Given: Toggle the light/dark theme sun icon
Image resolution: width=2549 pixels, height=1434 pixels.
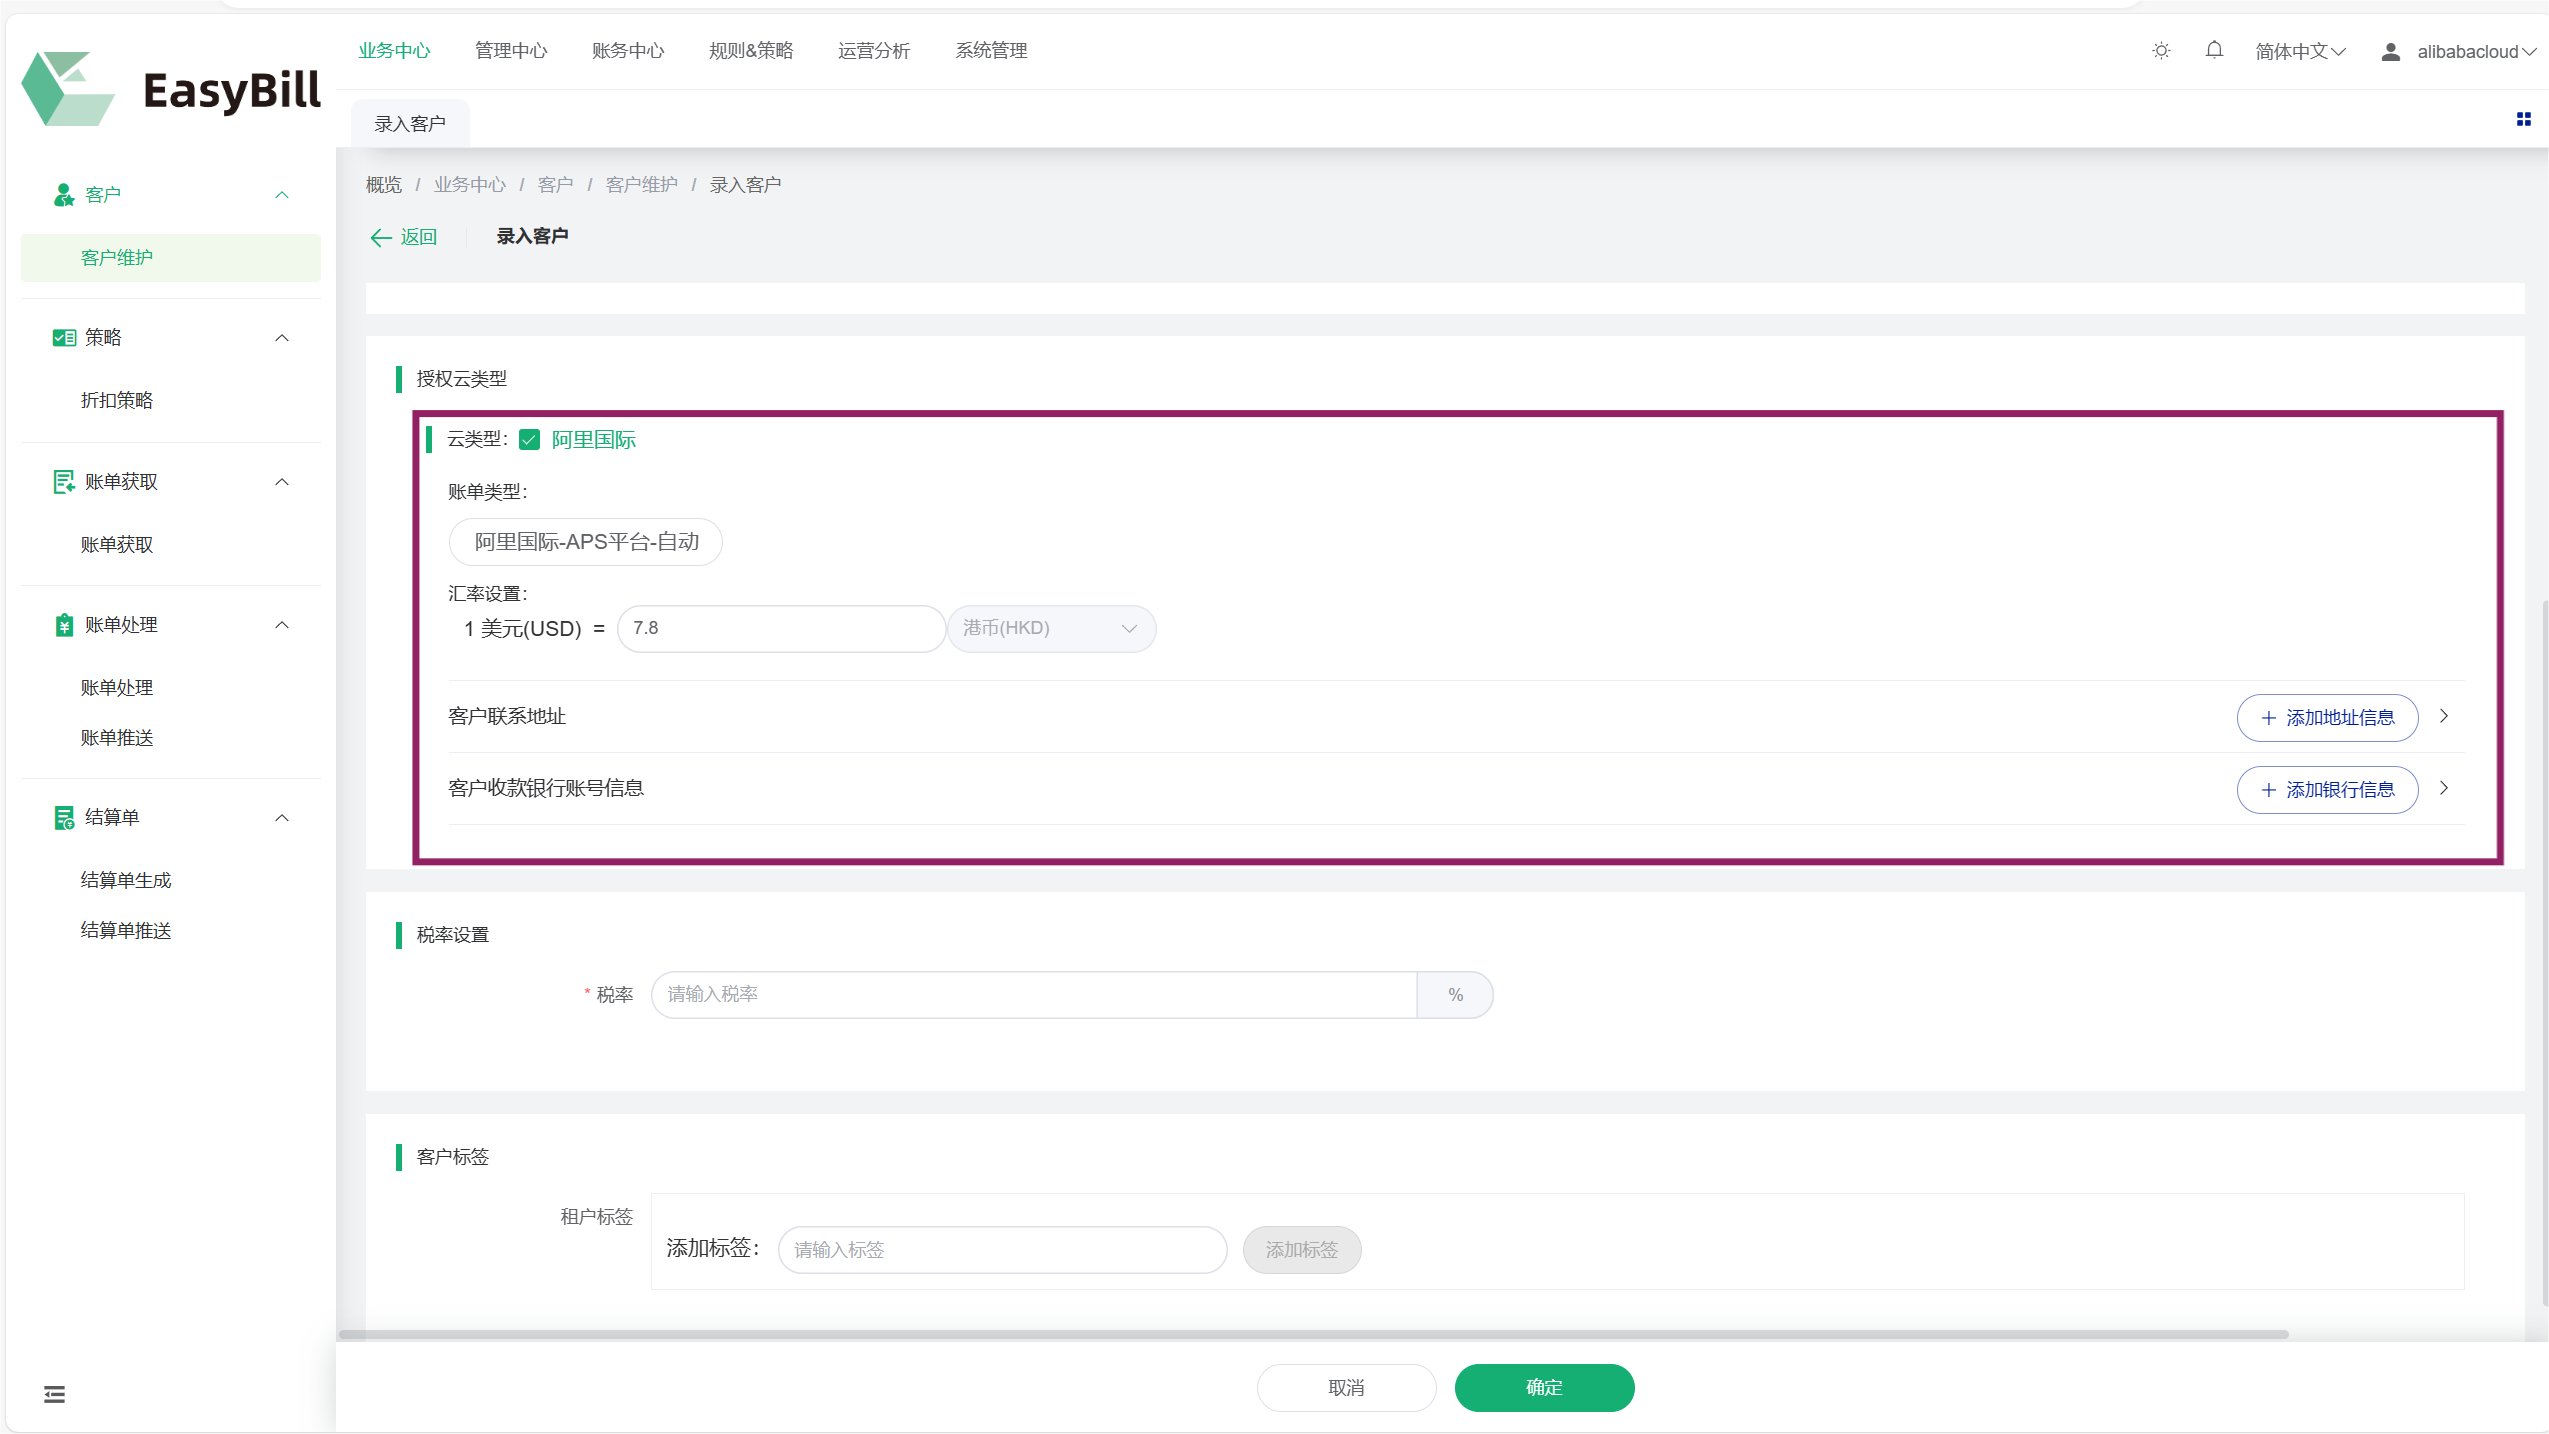Looking at the screenshot, I should [x=2161, y=51].
